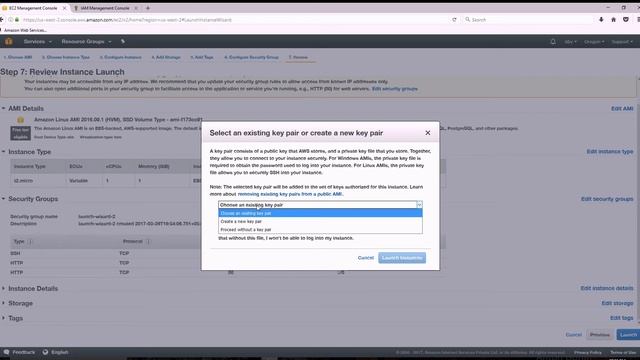Click Cancel link at page bottom
The width and height of the screenshot is (640, 360).
tap(573, 335)
